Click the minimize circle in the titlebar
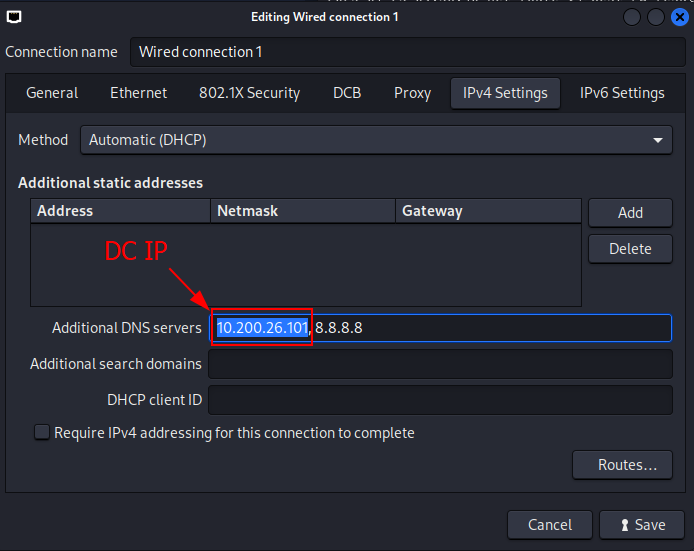Image resolution: width=694 pixels, height=551 pixels. point(632,17)
